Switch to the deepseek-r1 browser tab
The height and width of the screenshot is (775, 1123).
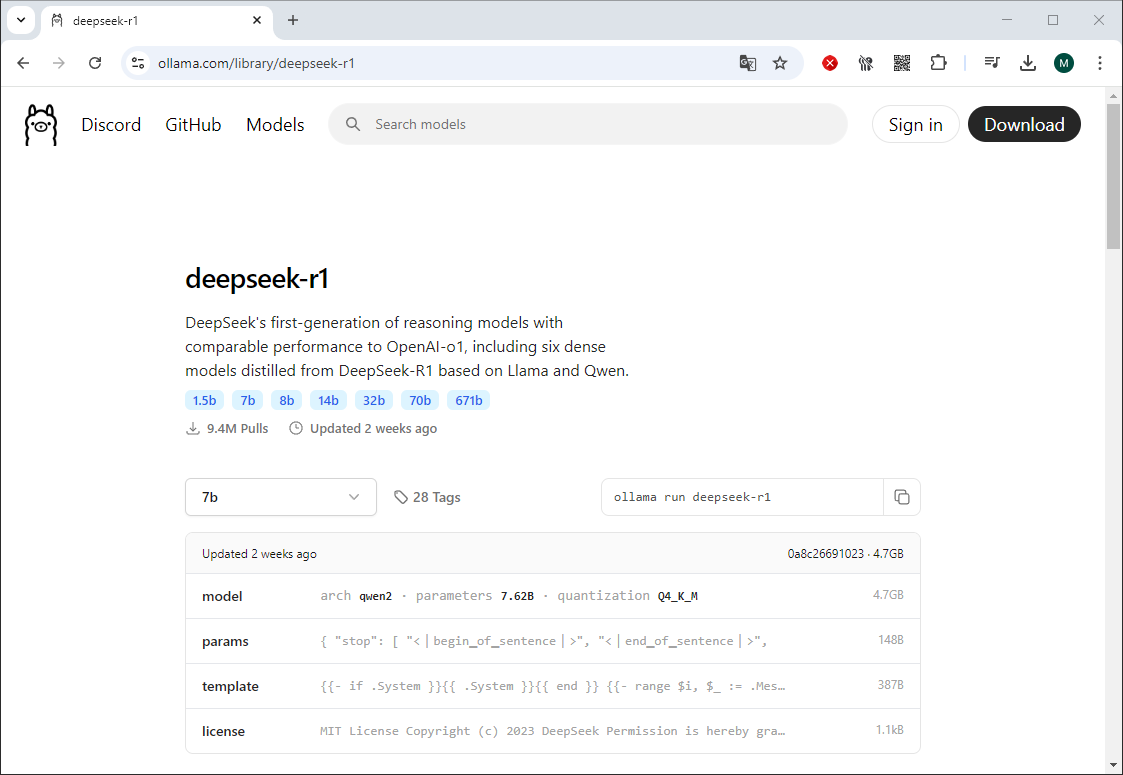click(156, 21)
